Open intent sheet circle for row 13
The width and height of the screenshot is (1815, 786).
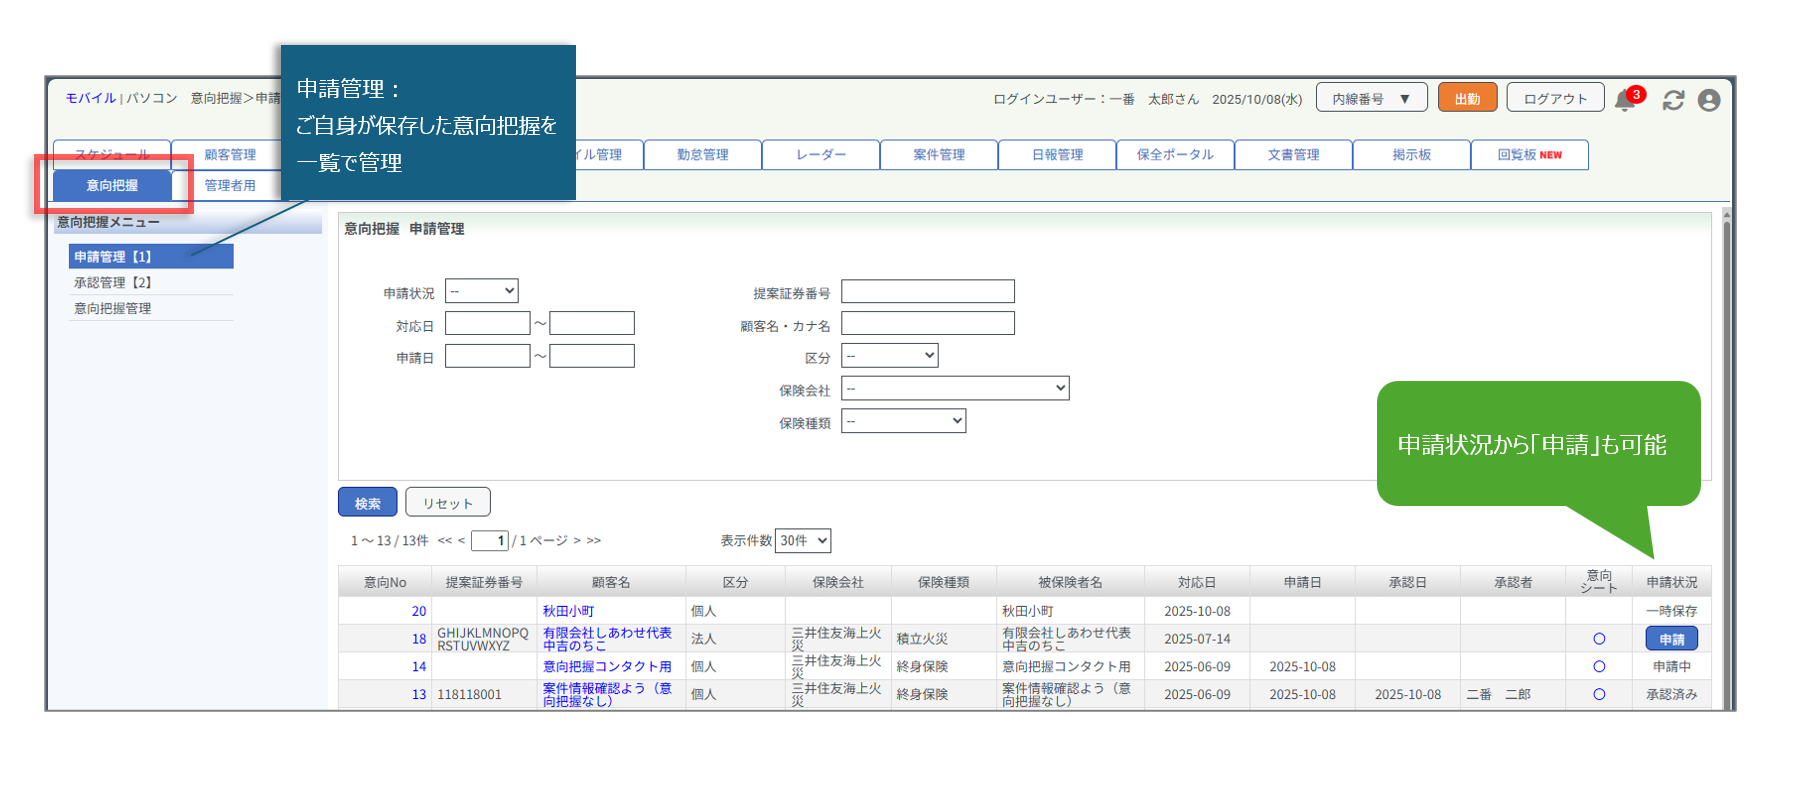pyautogui.click(x=1599, y=694)
